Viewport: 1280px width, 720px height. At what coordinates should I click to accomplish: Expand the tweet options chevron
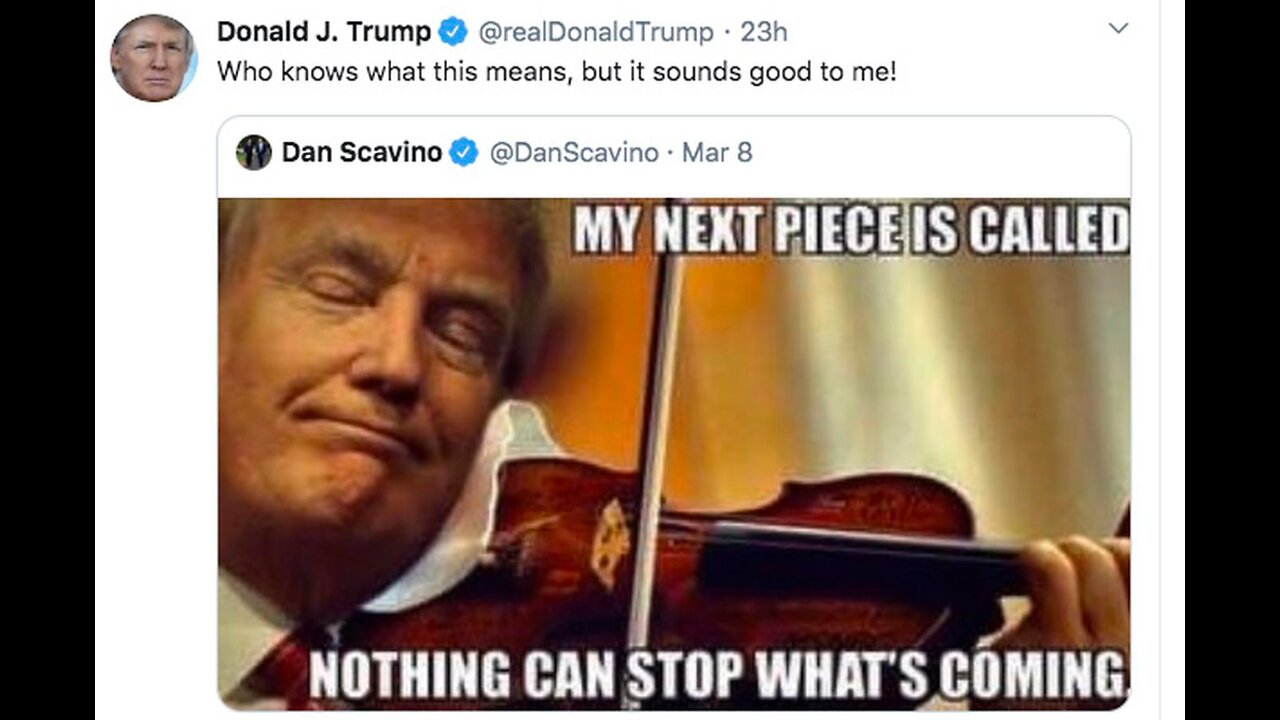click(1118, 29)
